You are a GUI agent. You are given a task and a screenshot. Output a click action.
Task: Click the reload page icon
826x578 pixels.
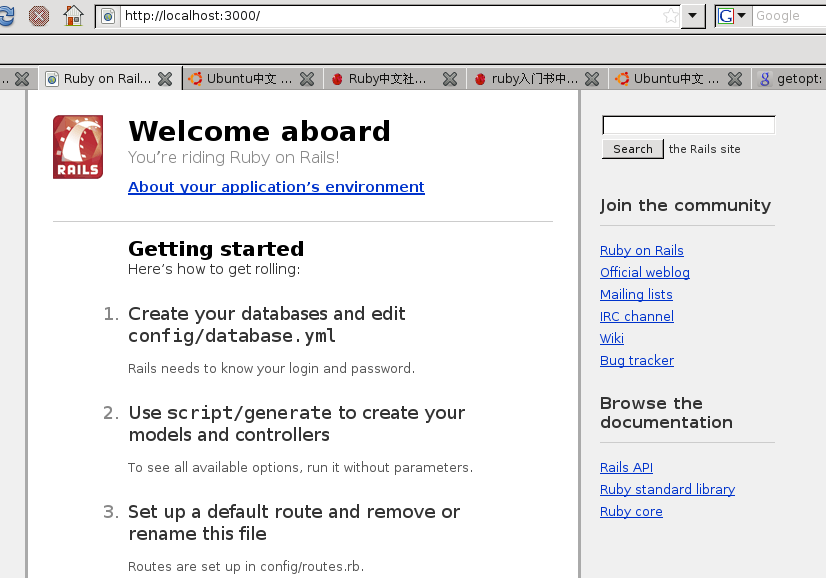point(5,16)
